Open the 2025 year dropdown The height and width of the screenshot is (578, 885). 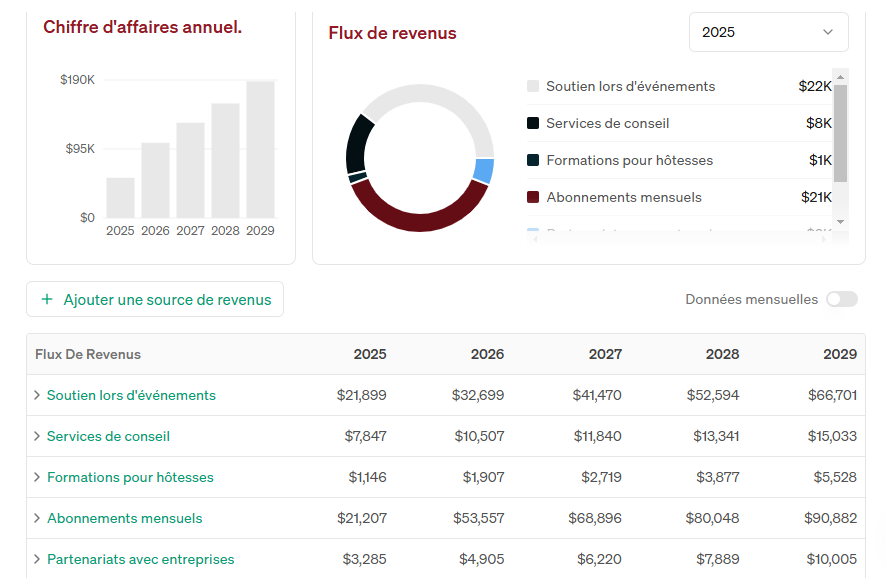coord(768,32)
